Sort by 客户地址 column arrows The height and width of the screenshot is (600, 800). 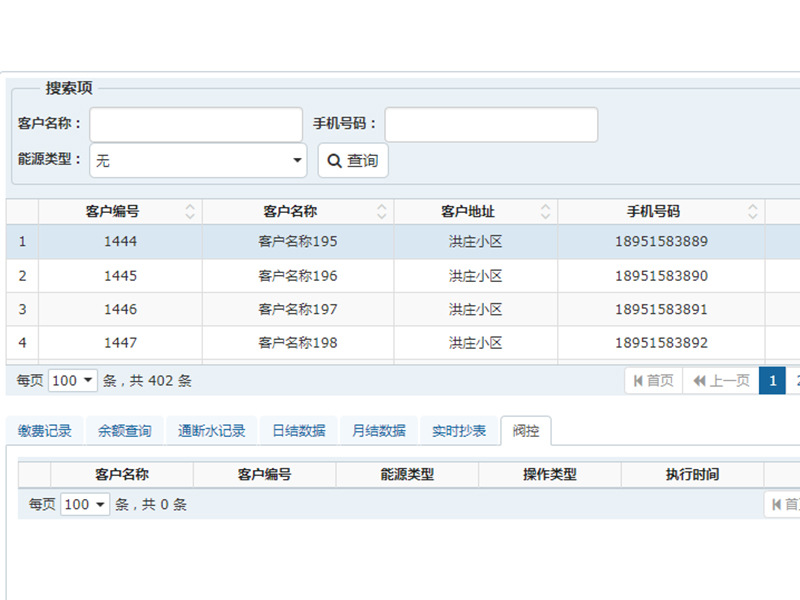[x=545, y=211]
